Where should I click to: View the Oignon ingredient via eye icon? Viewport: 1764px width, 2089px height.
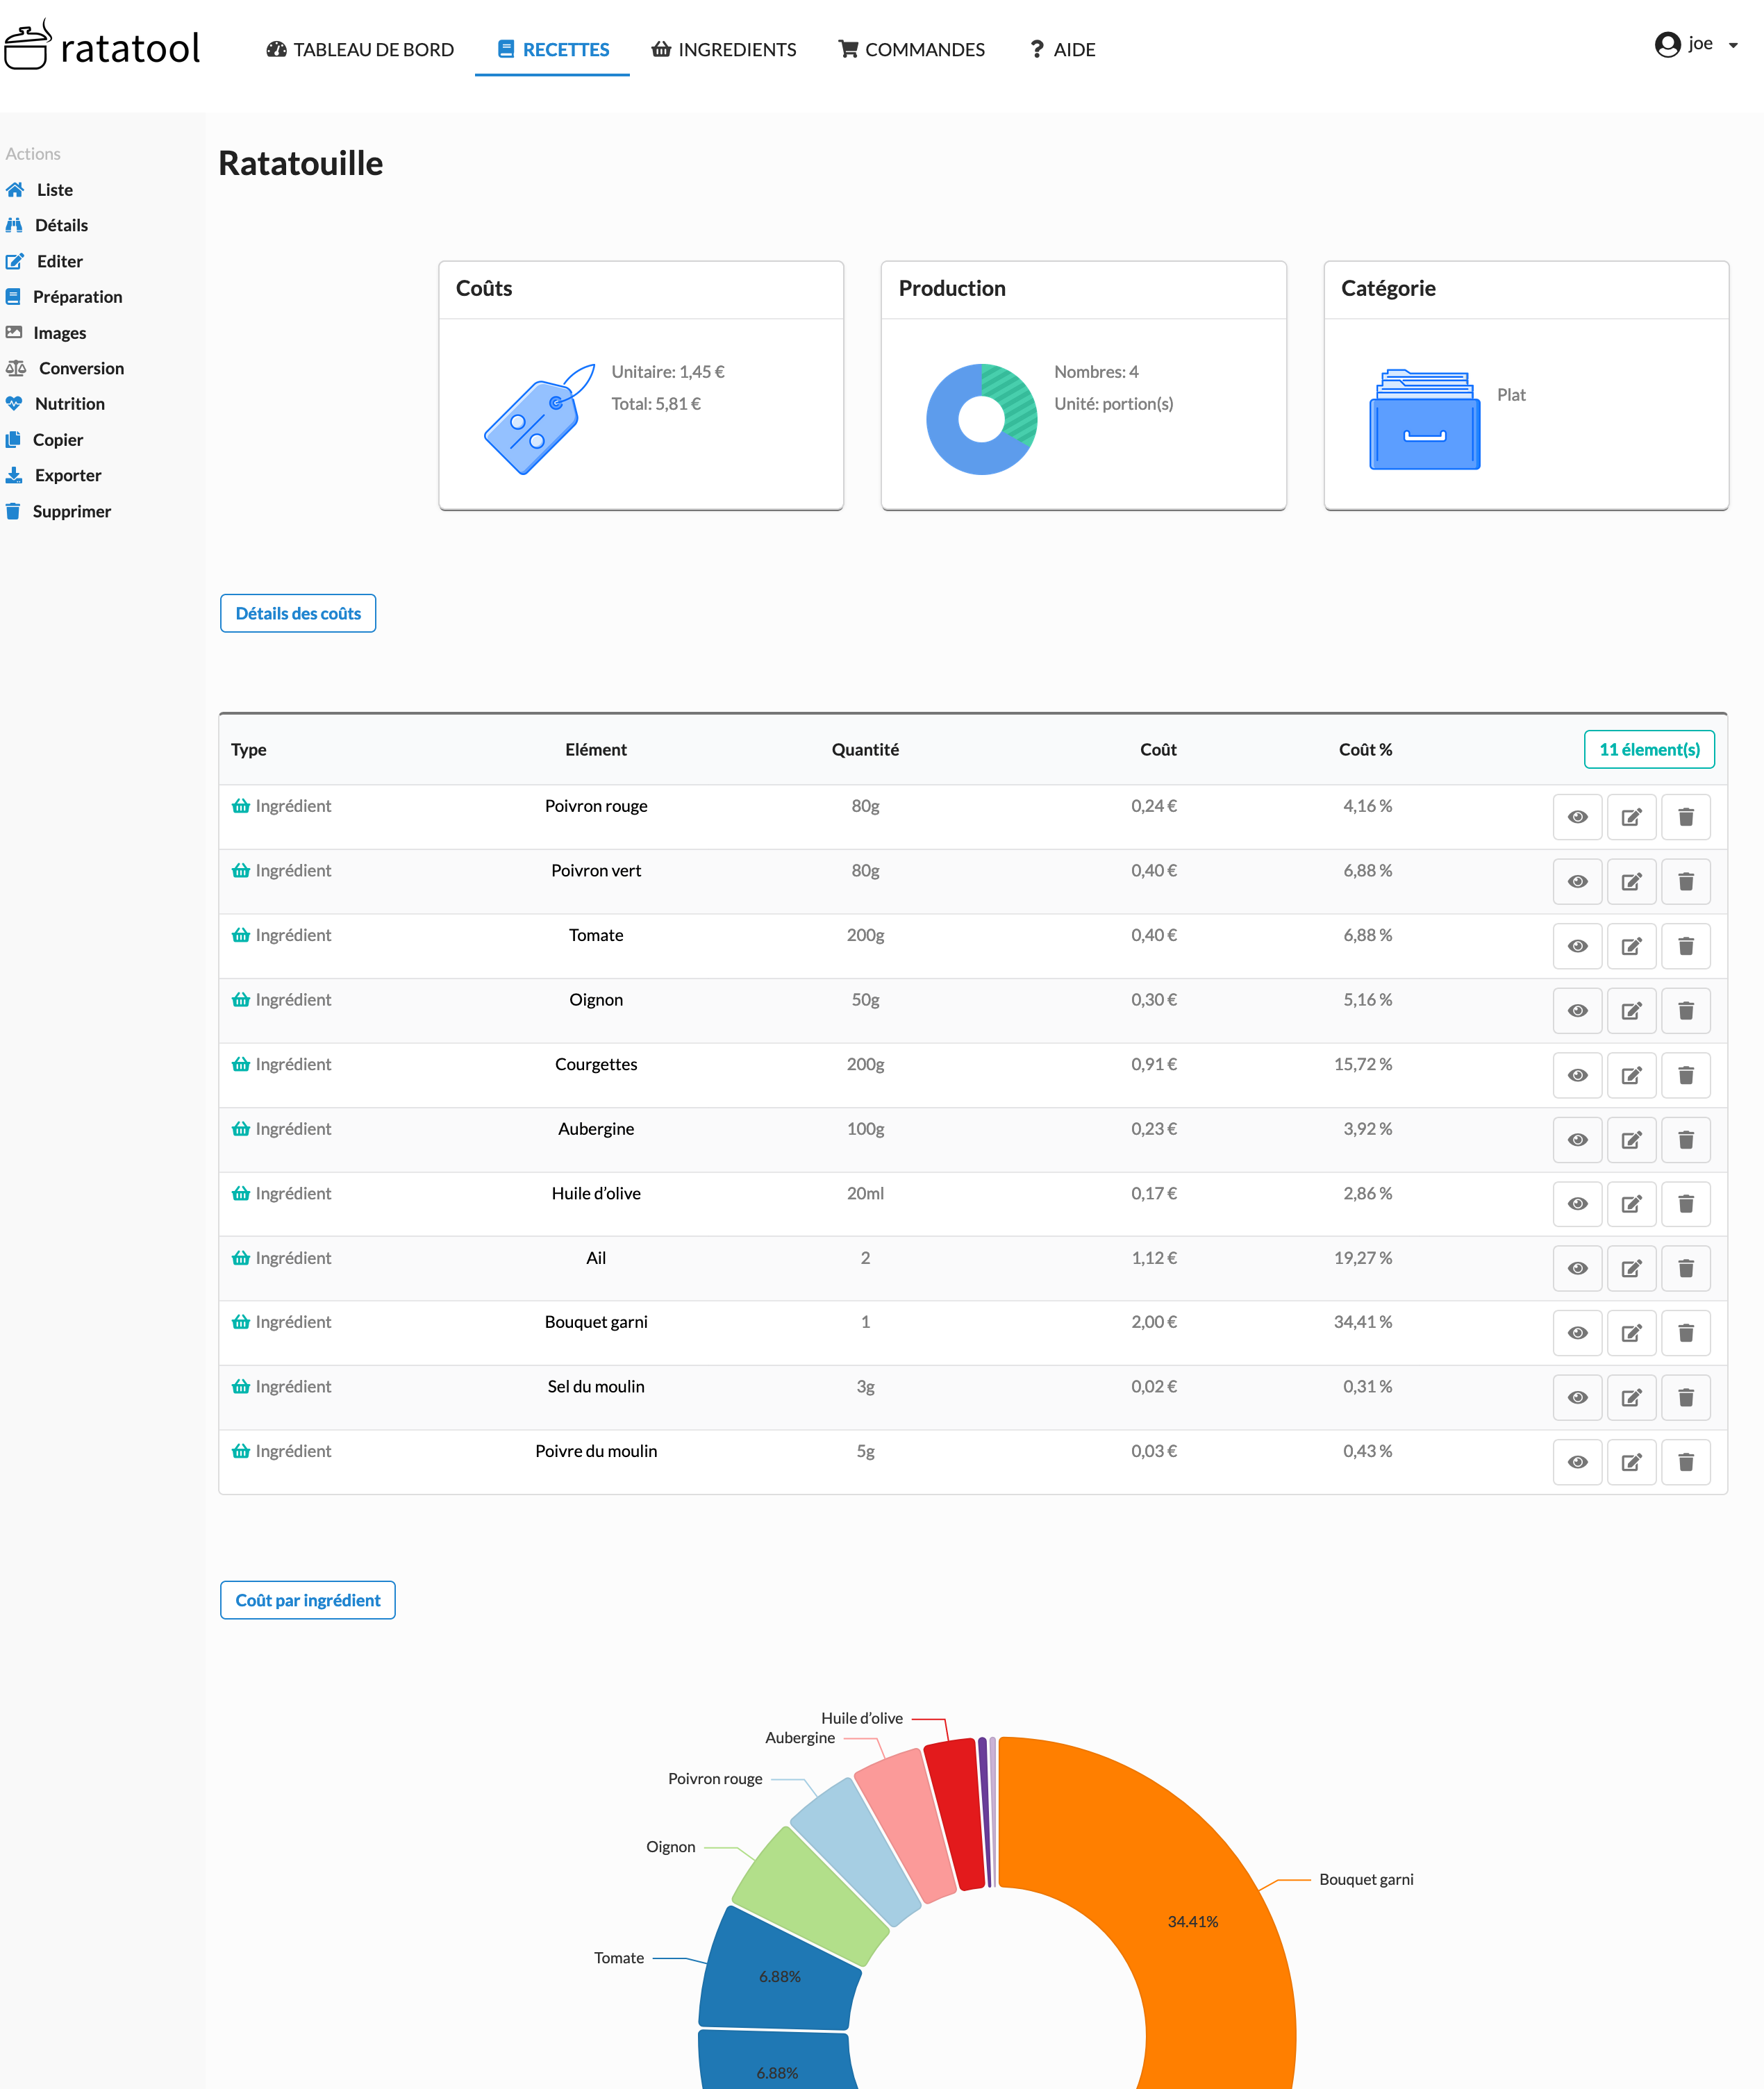tap(1577, 1011)
